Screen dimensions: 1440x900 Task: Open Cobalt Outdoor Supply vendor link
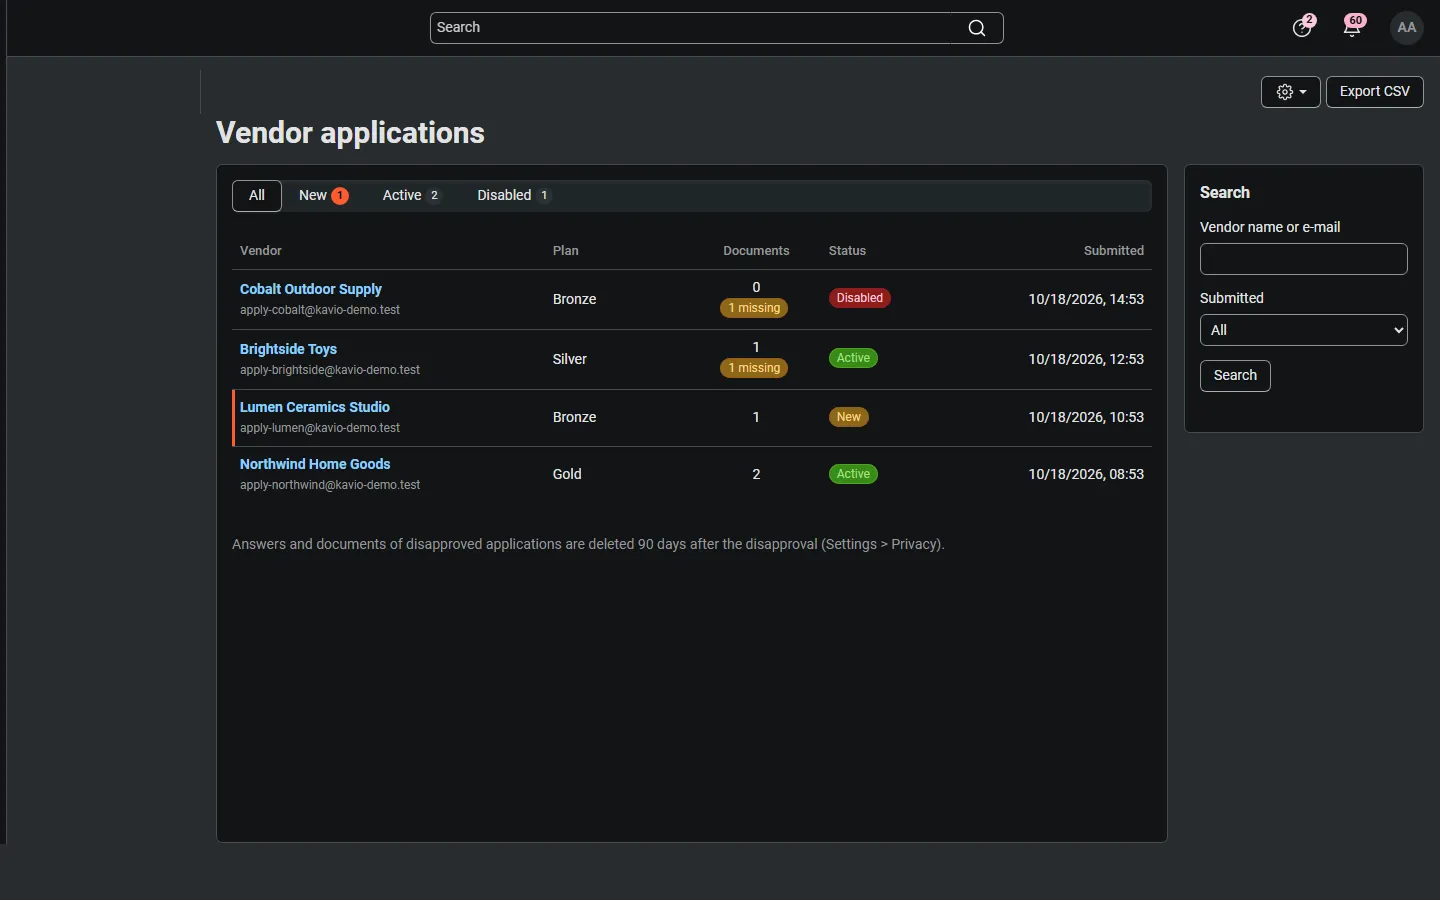pos(311,289)
